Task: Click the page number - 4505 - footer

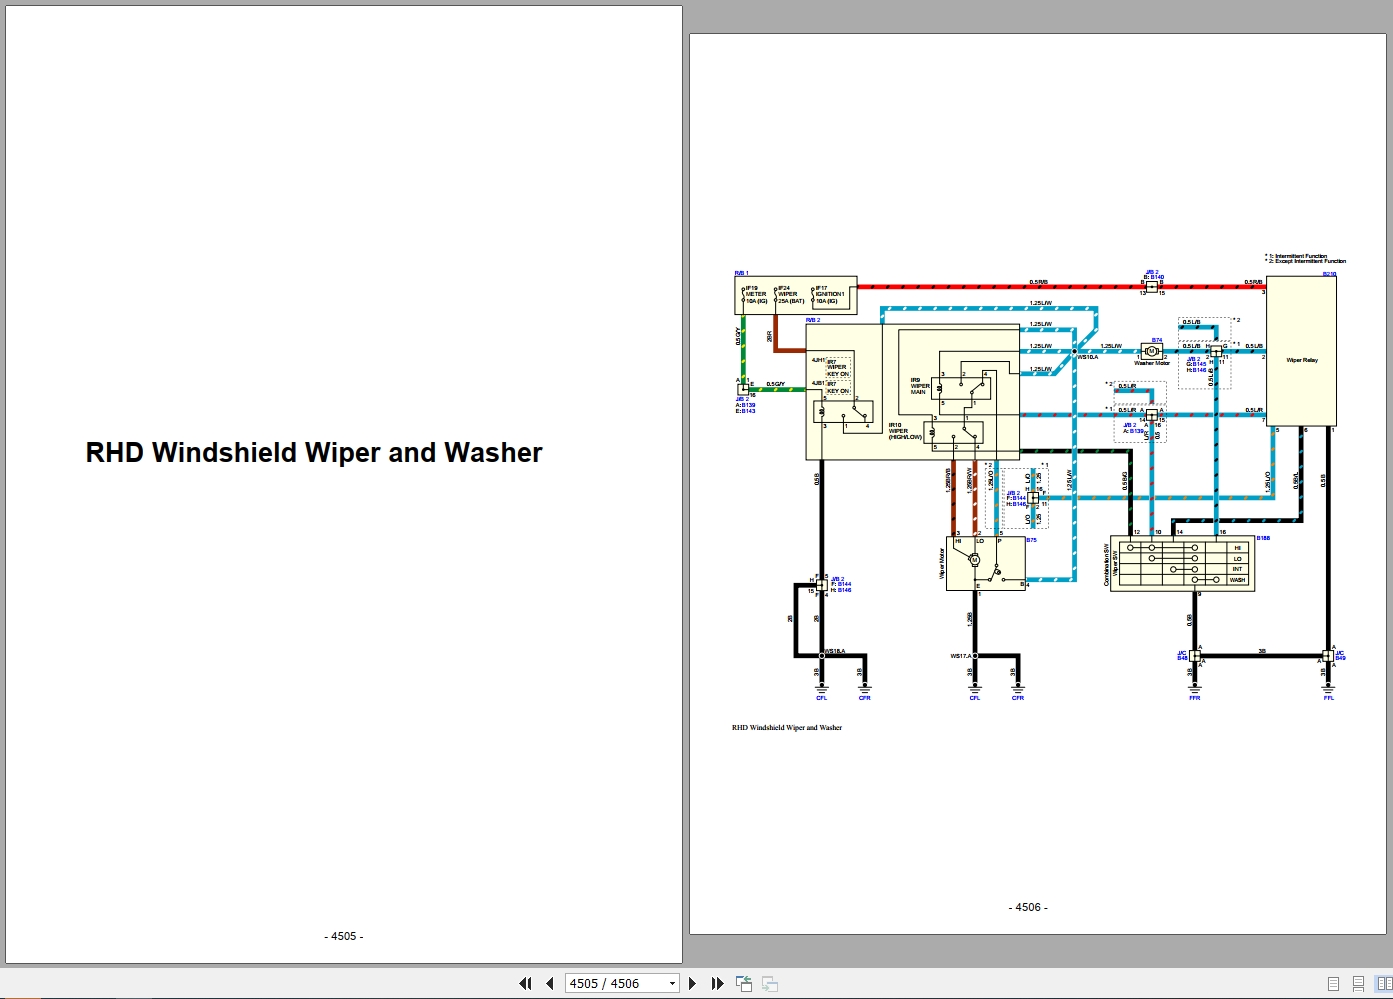Action: point(344,936)
